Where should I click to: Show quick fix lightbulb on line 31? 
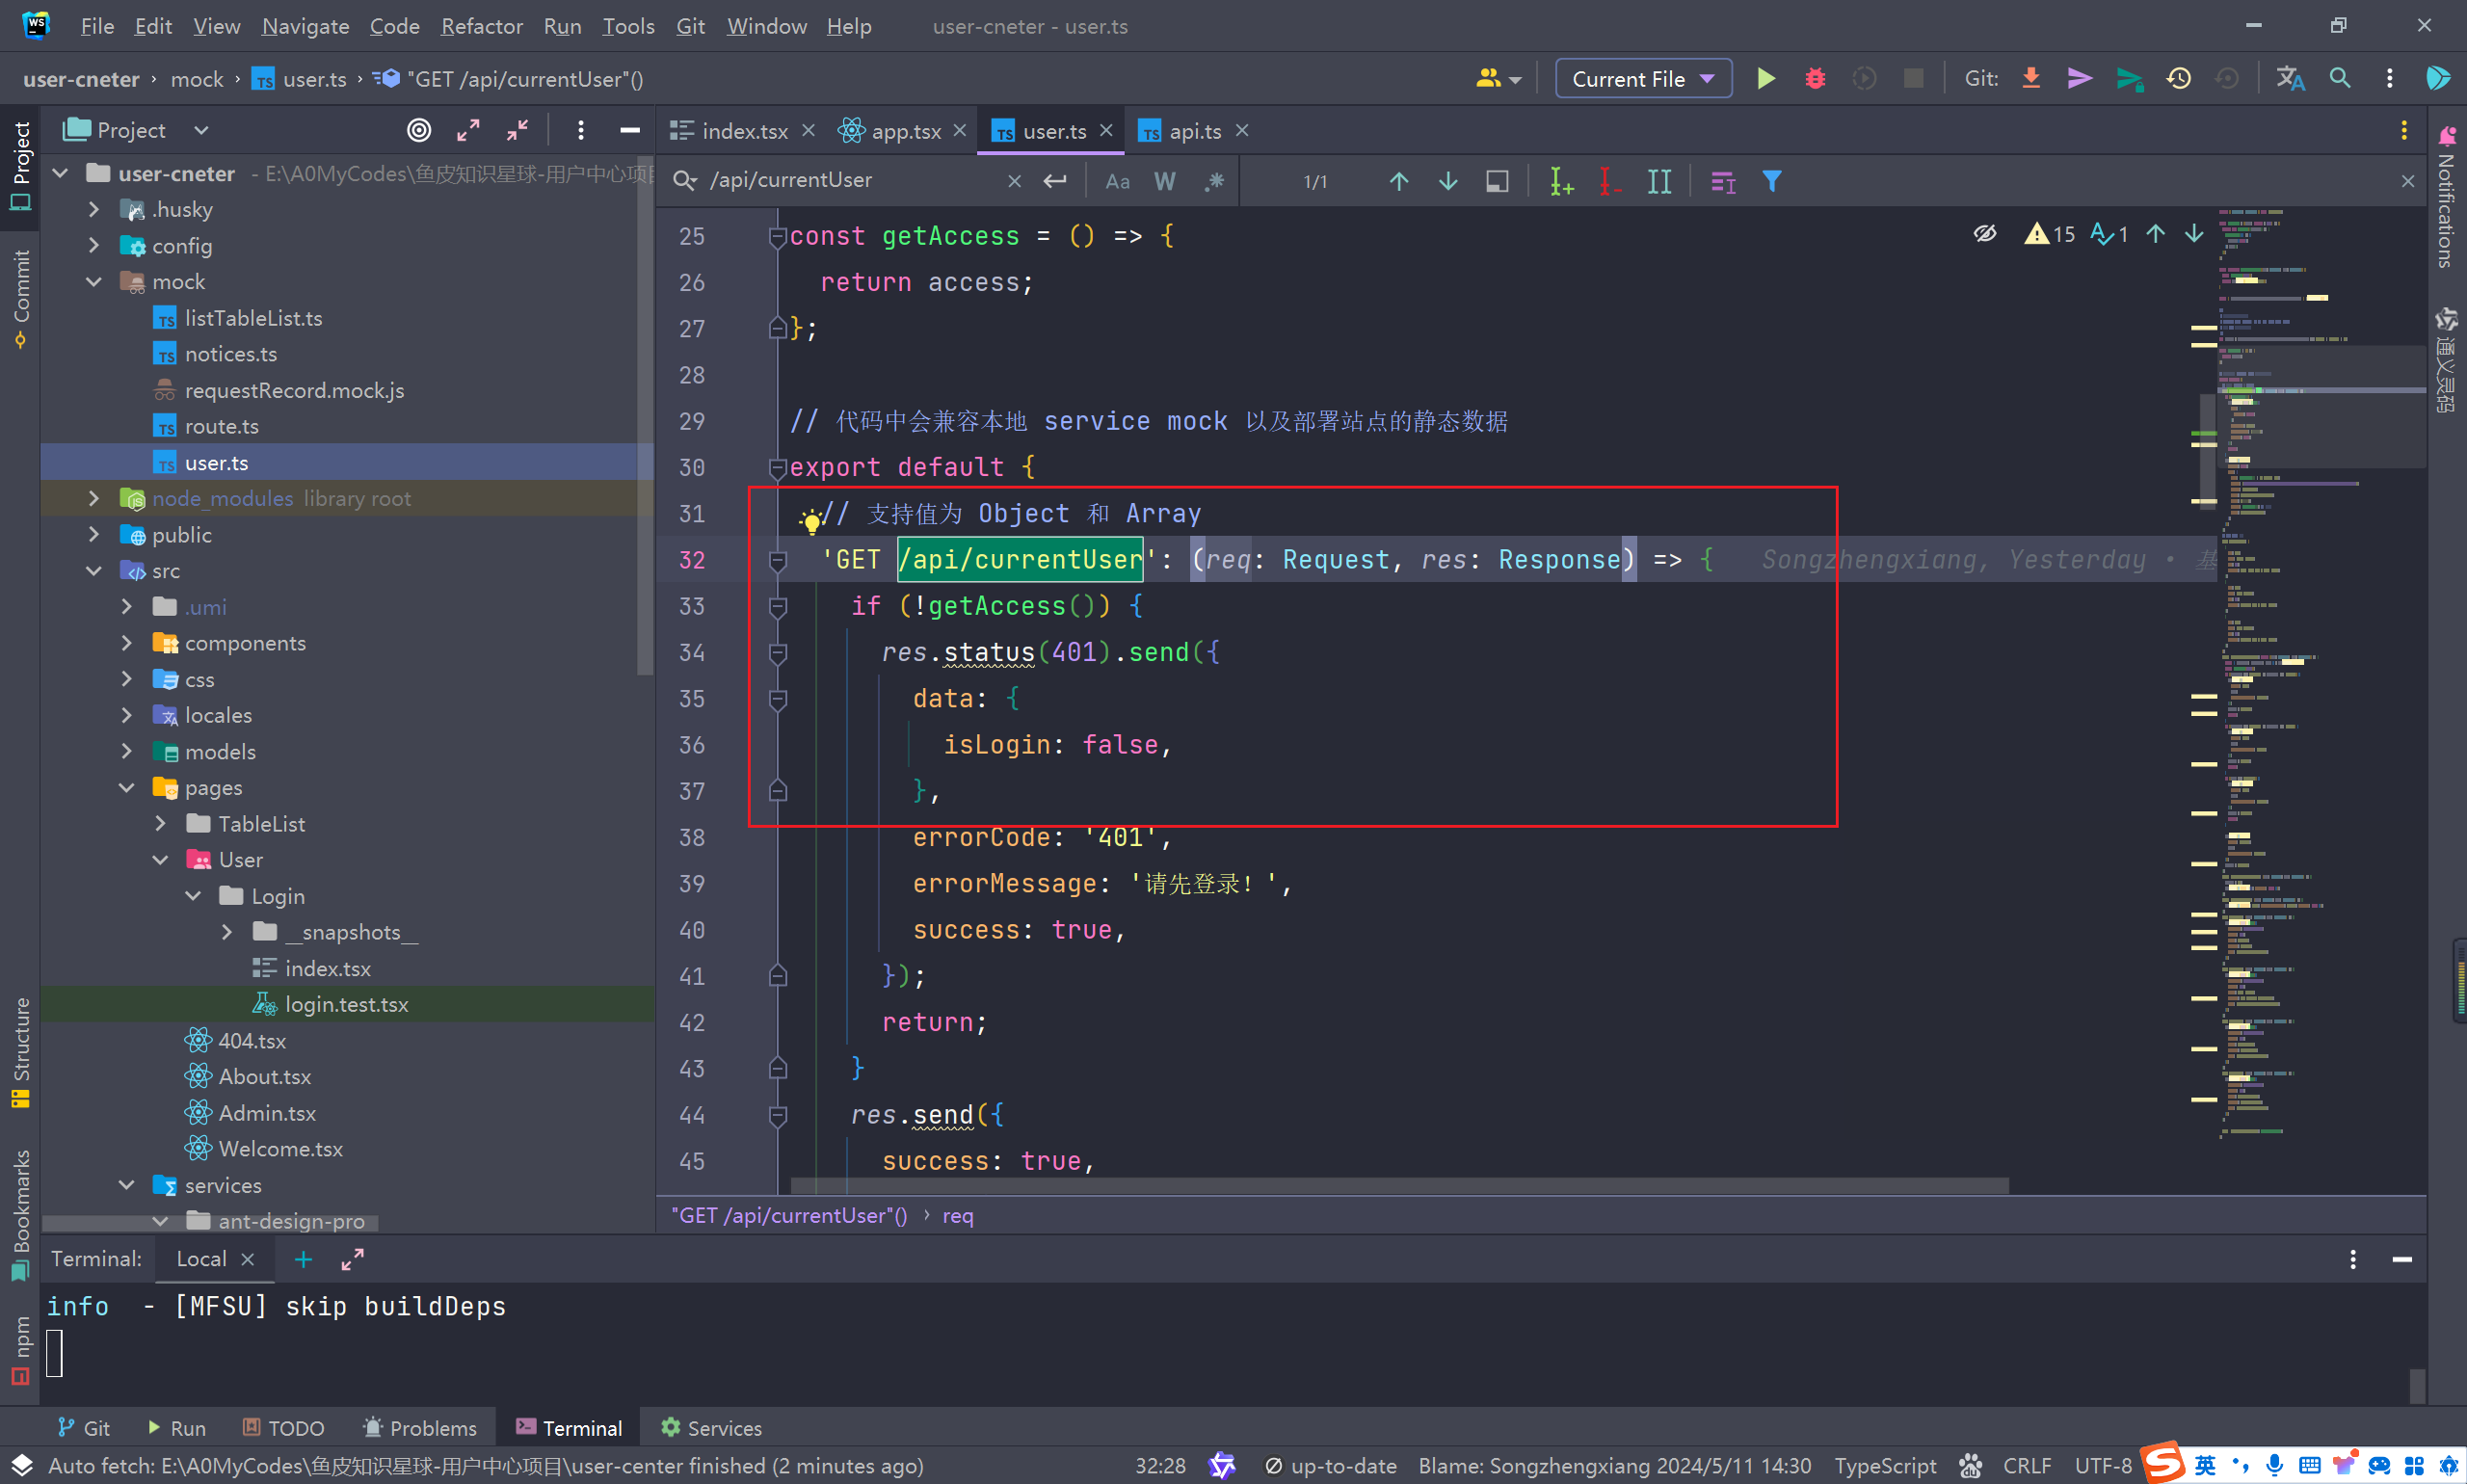(x=810, y=519)
